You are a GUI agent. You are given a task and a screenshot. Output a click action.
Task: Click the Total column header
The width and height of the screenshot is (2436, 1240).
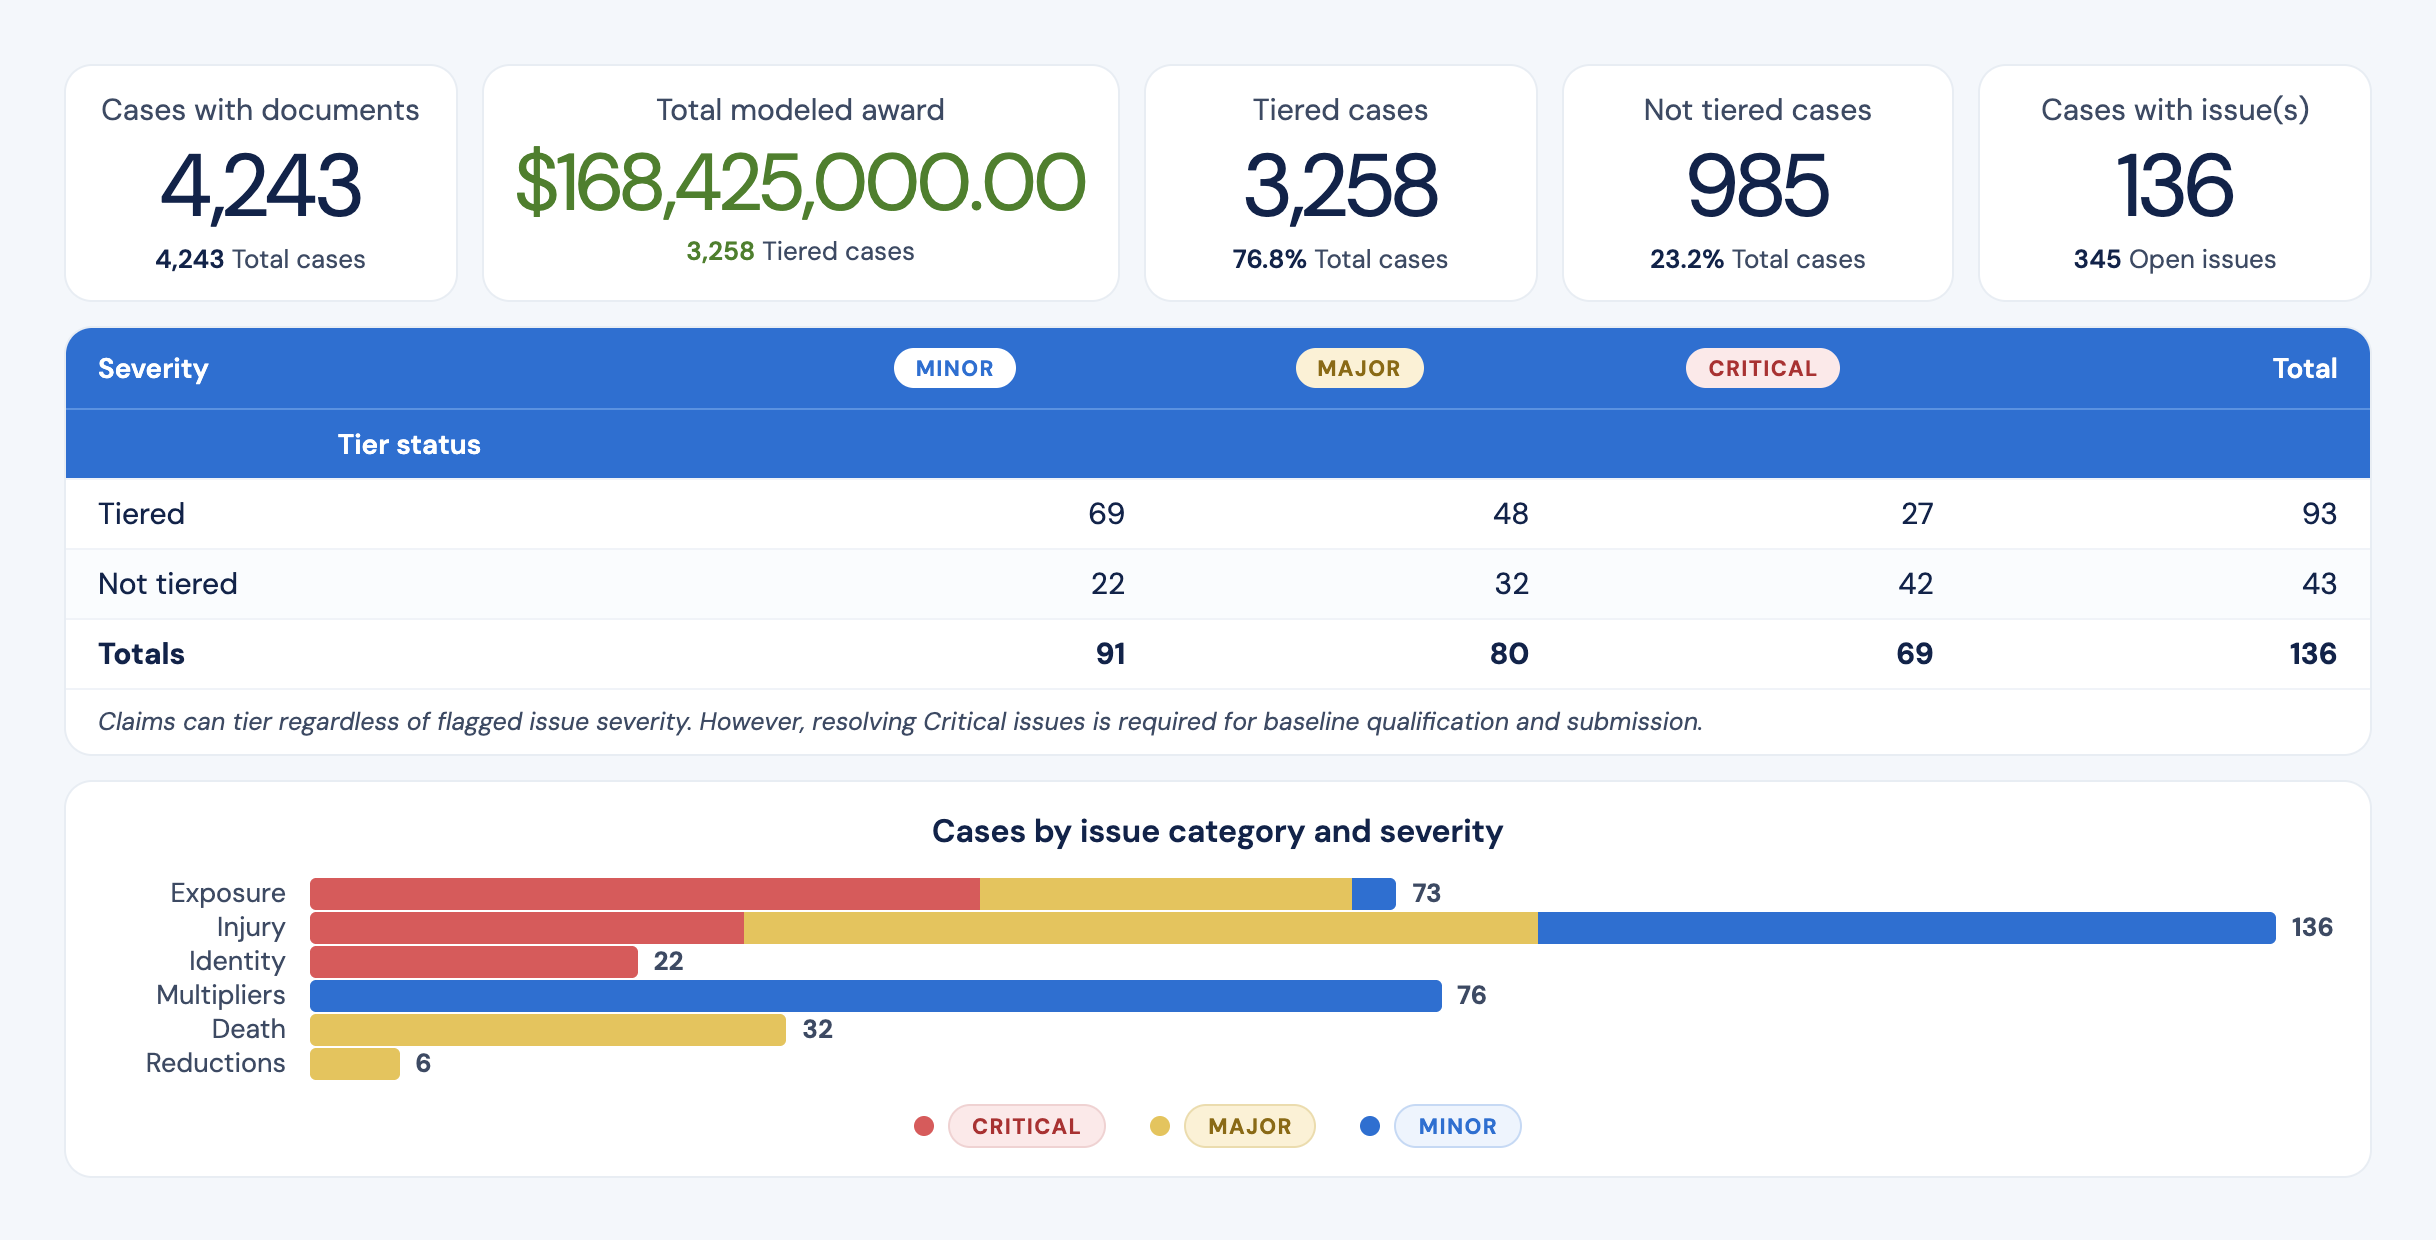point(2304,368)
